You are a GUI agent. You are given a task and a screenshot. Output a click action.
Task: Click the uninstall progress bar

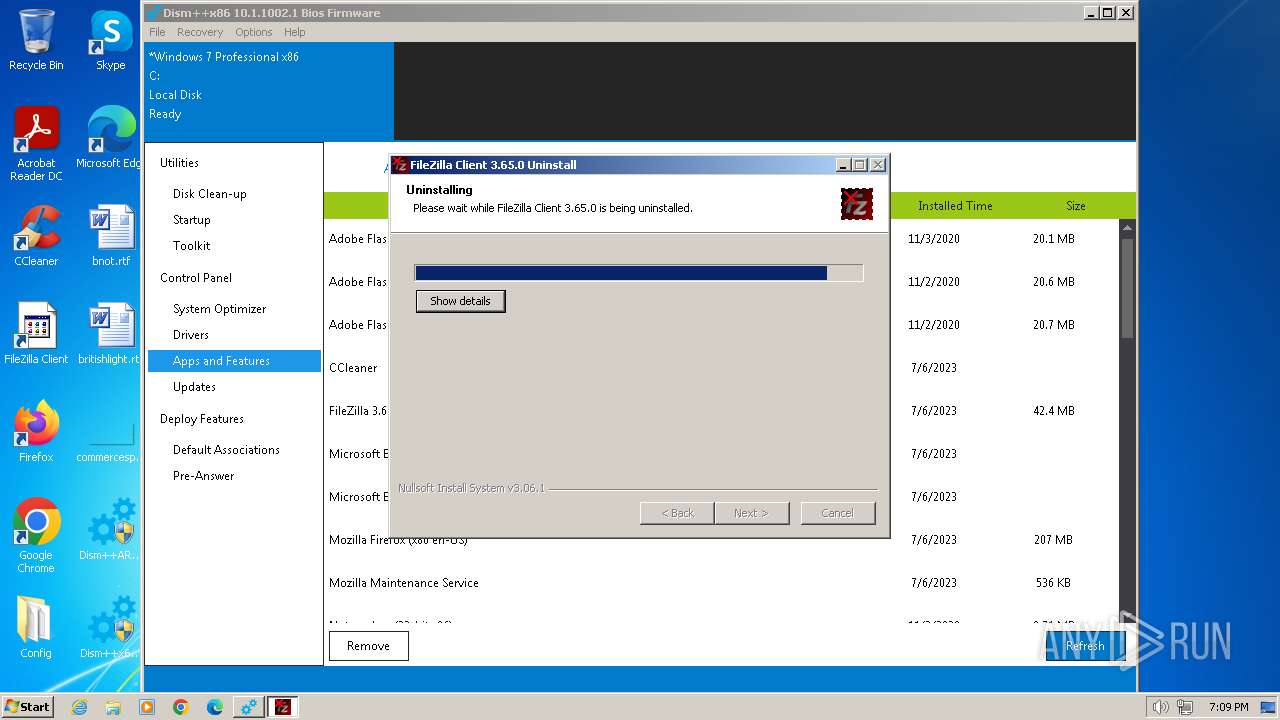[638, 273]
